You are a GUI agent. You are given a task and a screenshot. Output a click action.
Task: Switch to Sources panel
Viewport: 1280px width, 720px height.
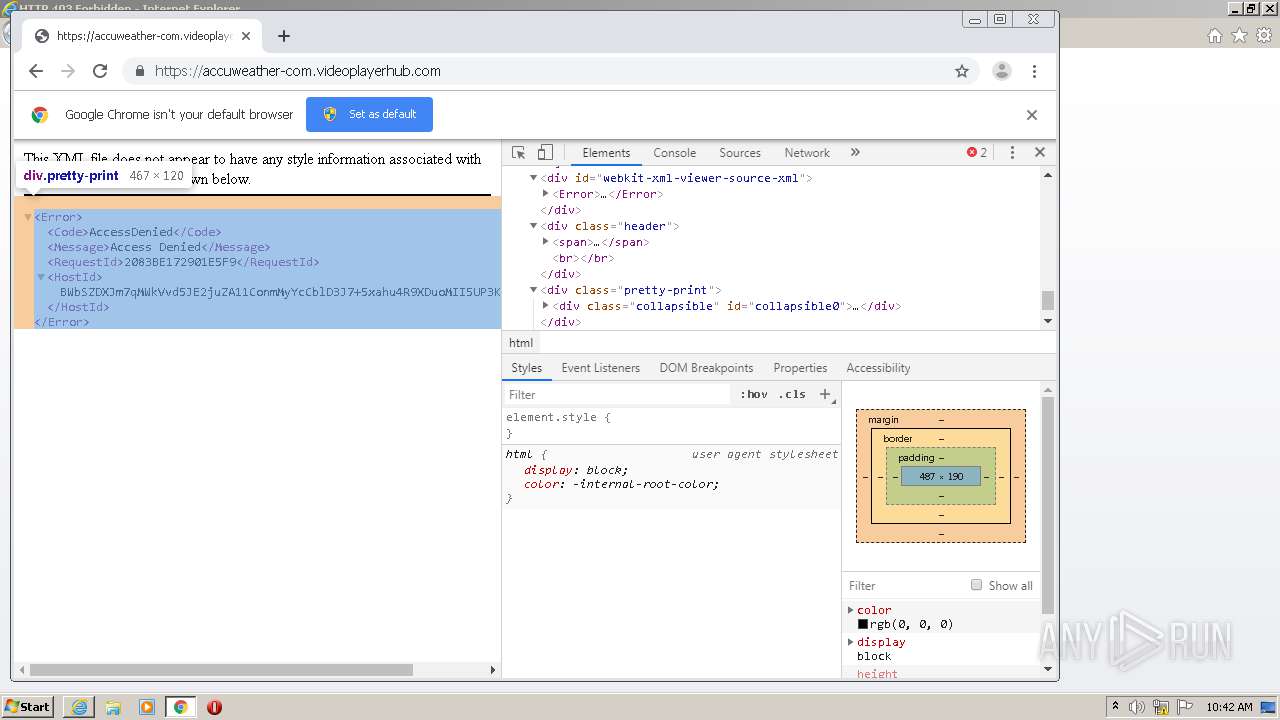740,153
